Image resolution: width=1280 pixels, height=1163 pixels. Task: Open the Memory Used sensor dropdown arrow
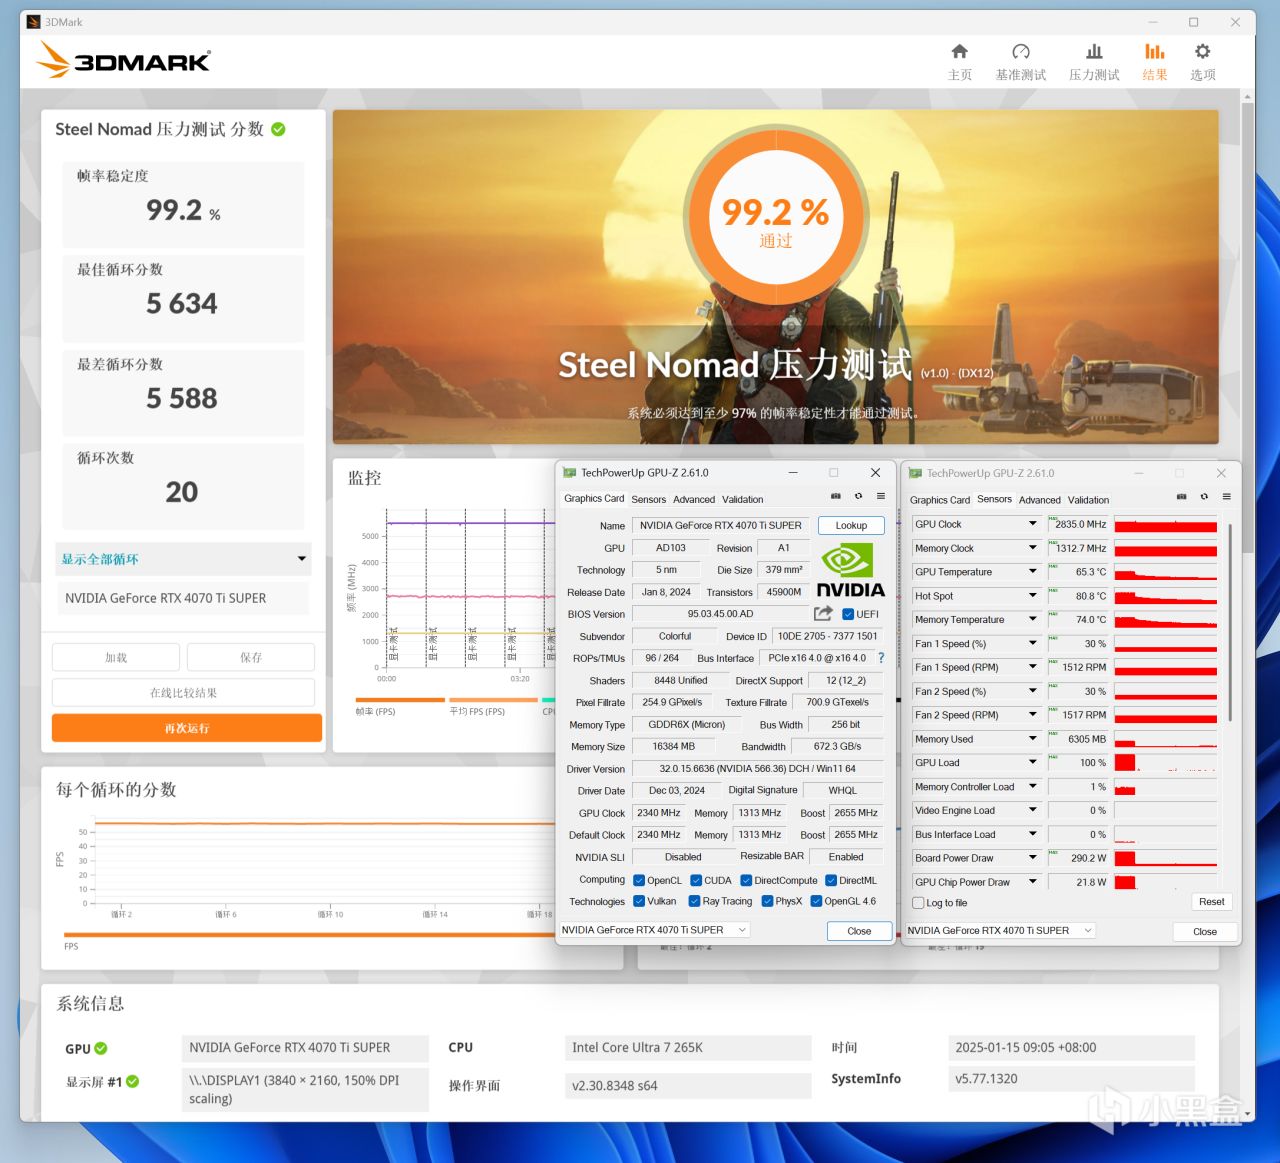pyautogui.click(x=1033, y=739)
